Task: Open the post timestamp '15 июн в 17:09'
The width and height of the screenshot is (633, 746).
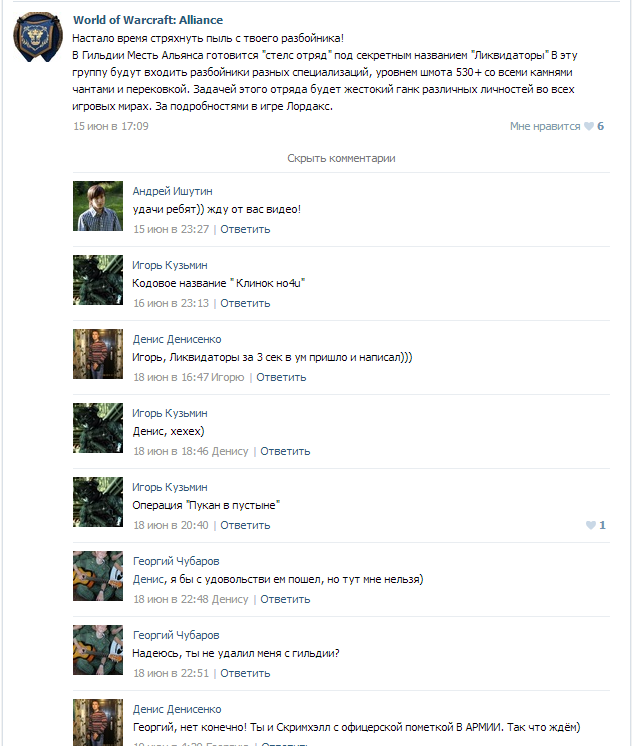Action: pos(111,126)
